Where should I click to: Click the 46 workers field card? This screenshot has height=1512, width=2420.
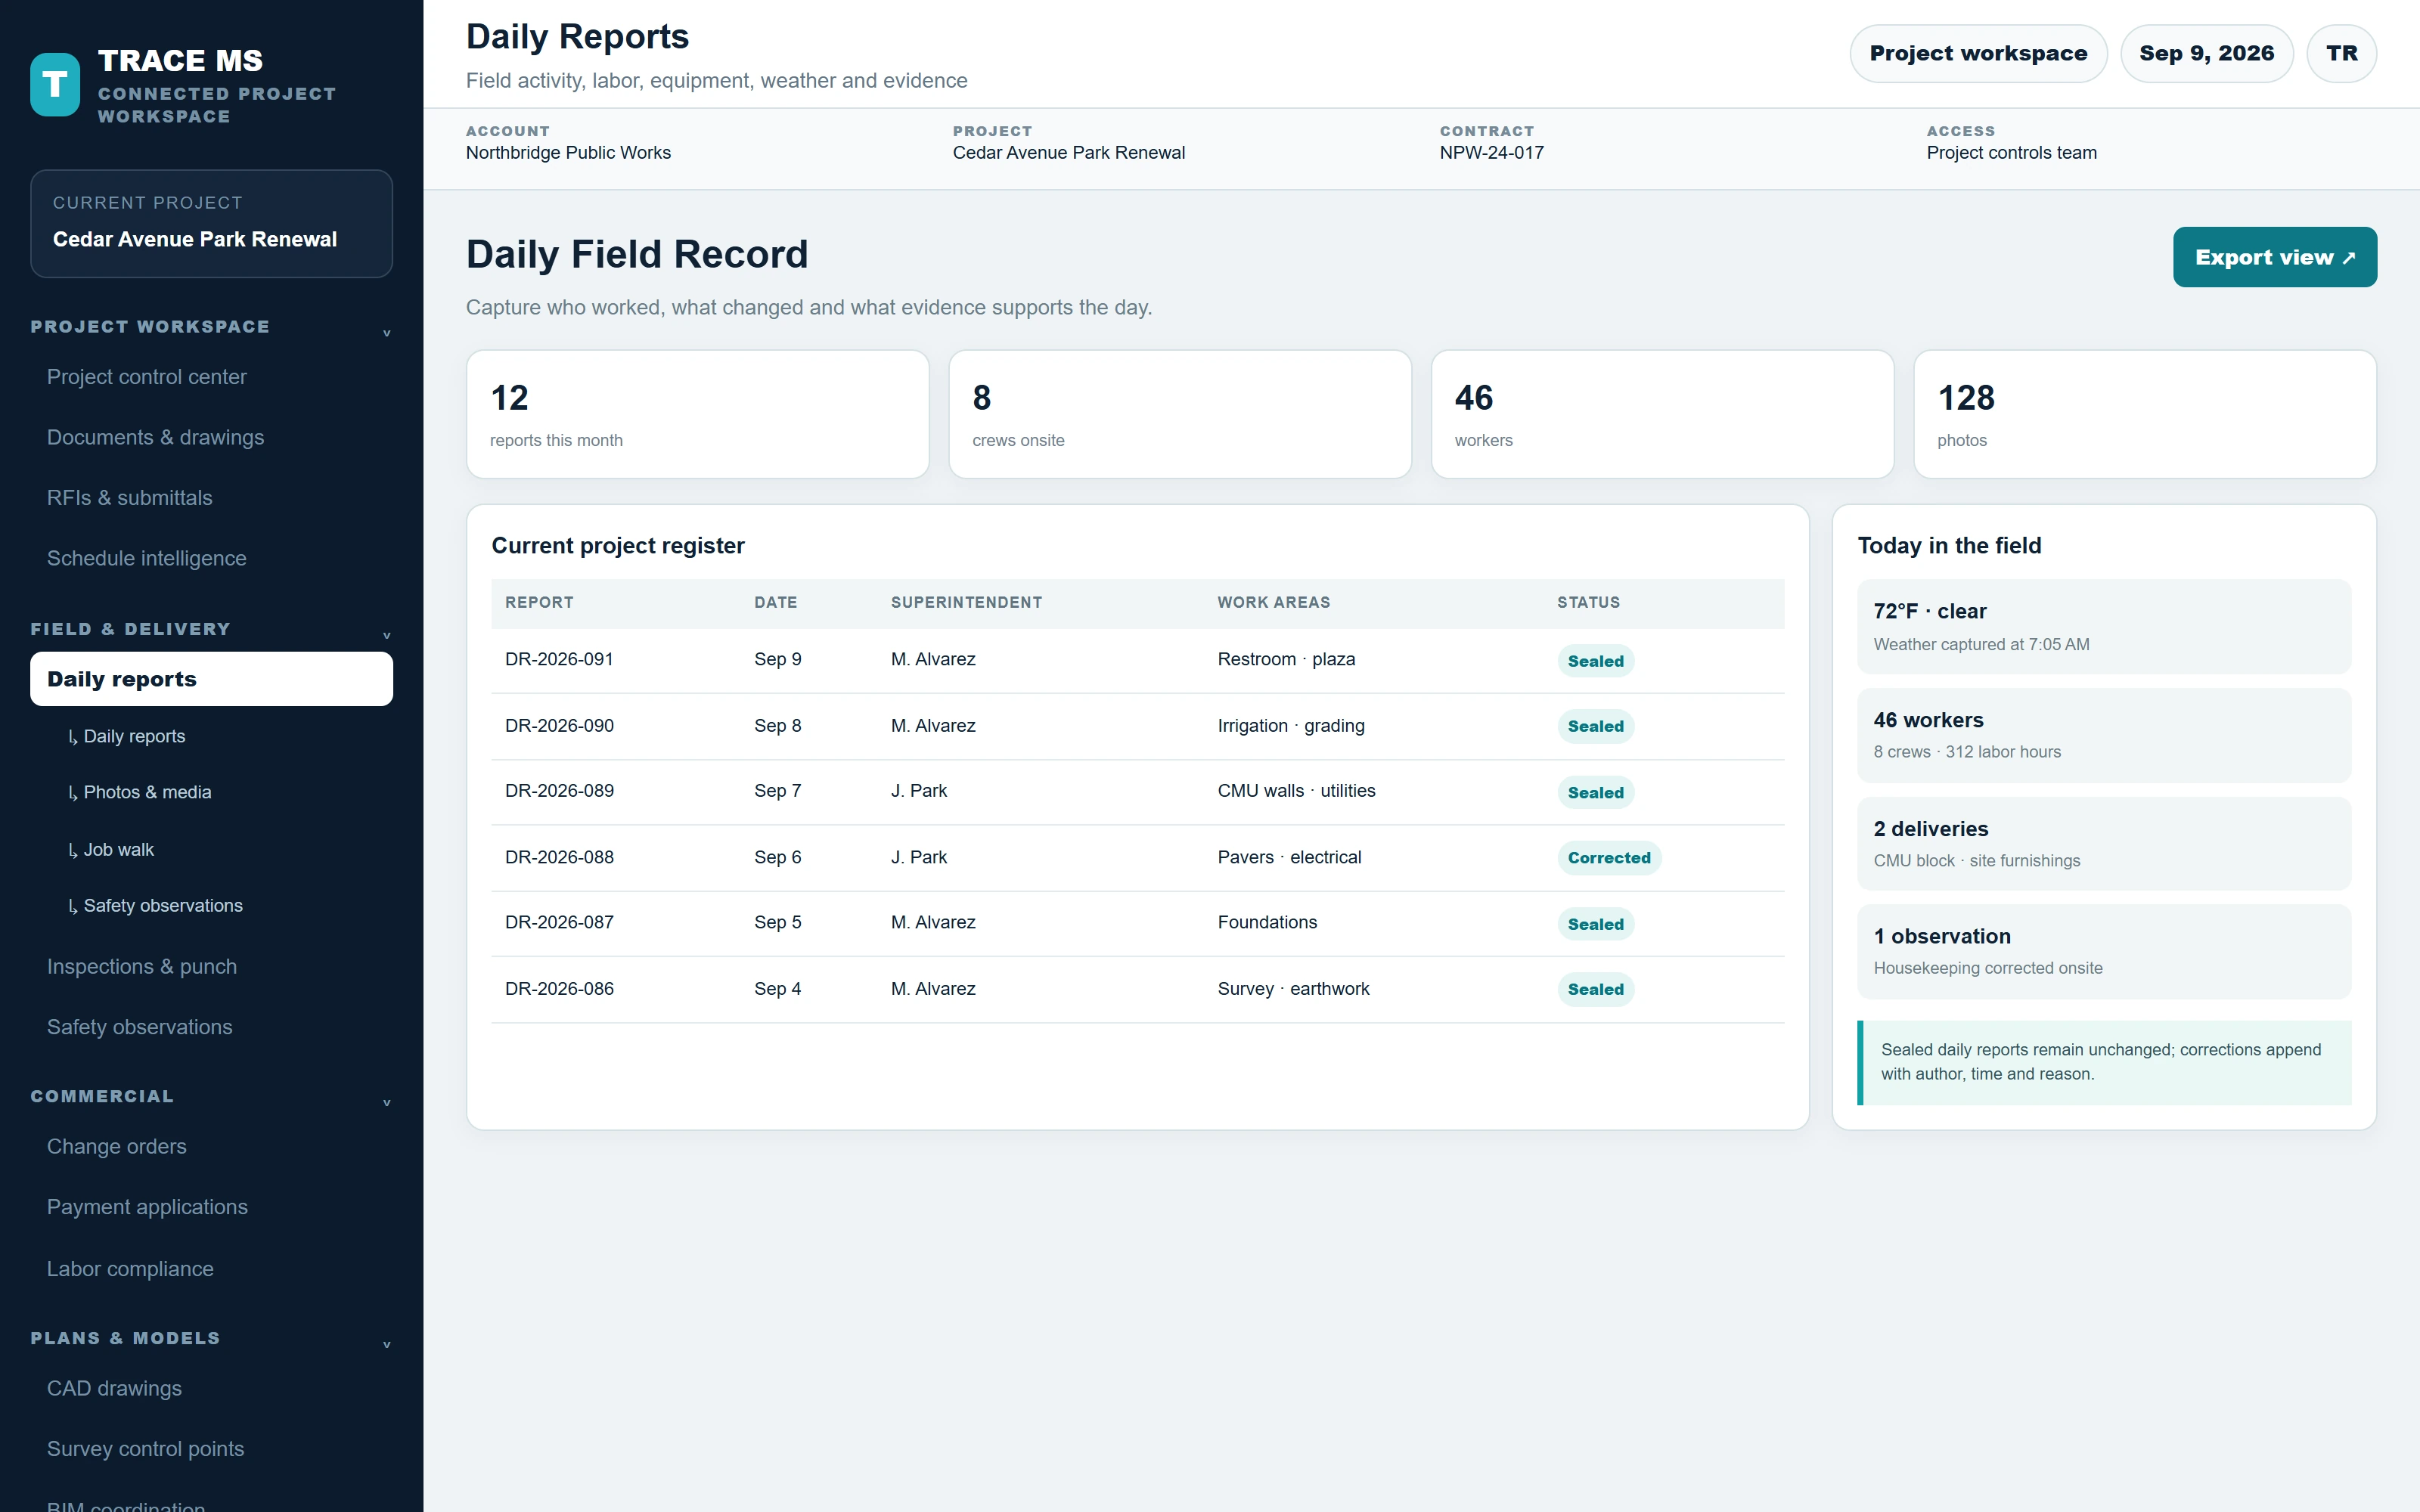pos(2104,735)
